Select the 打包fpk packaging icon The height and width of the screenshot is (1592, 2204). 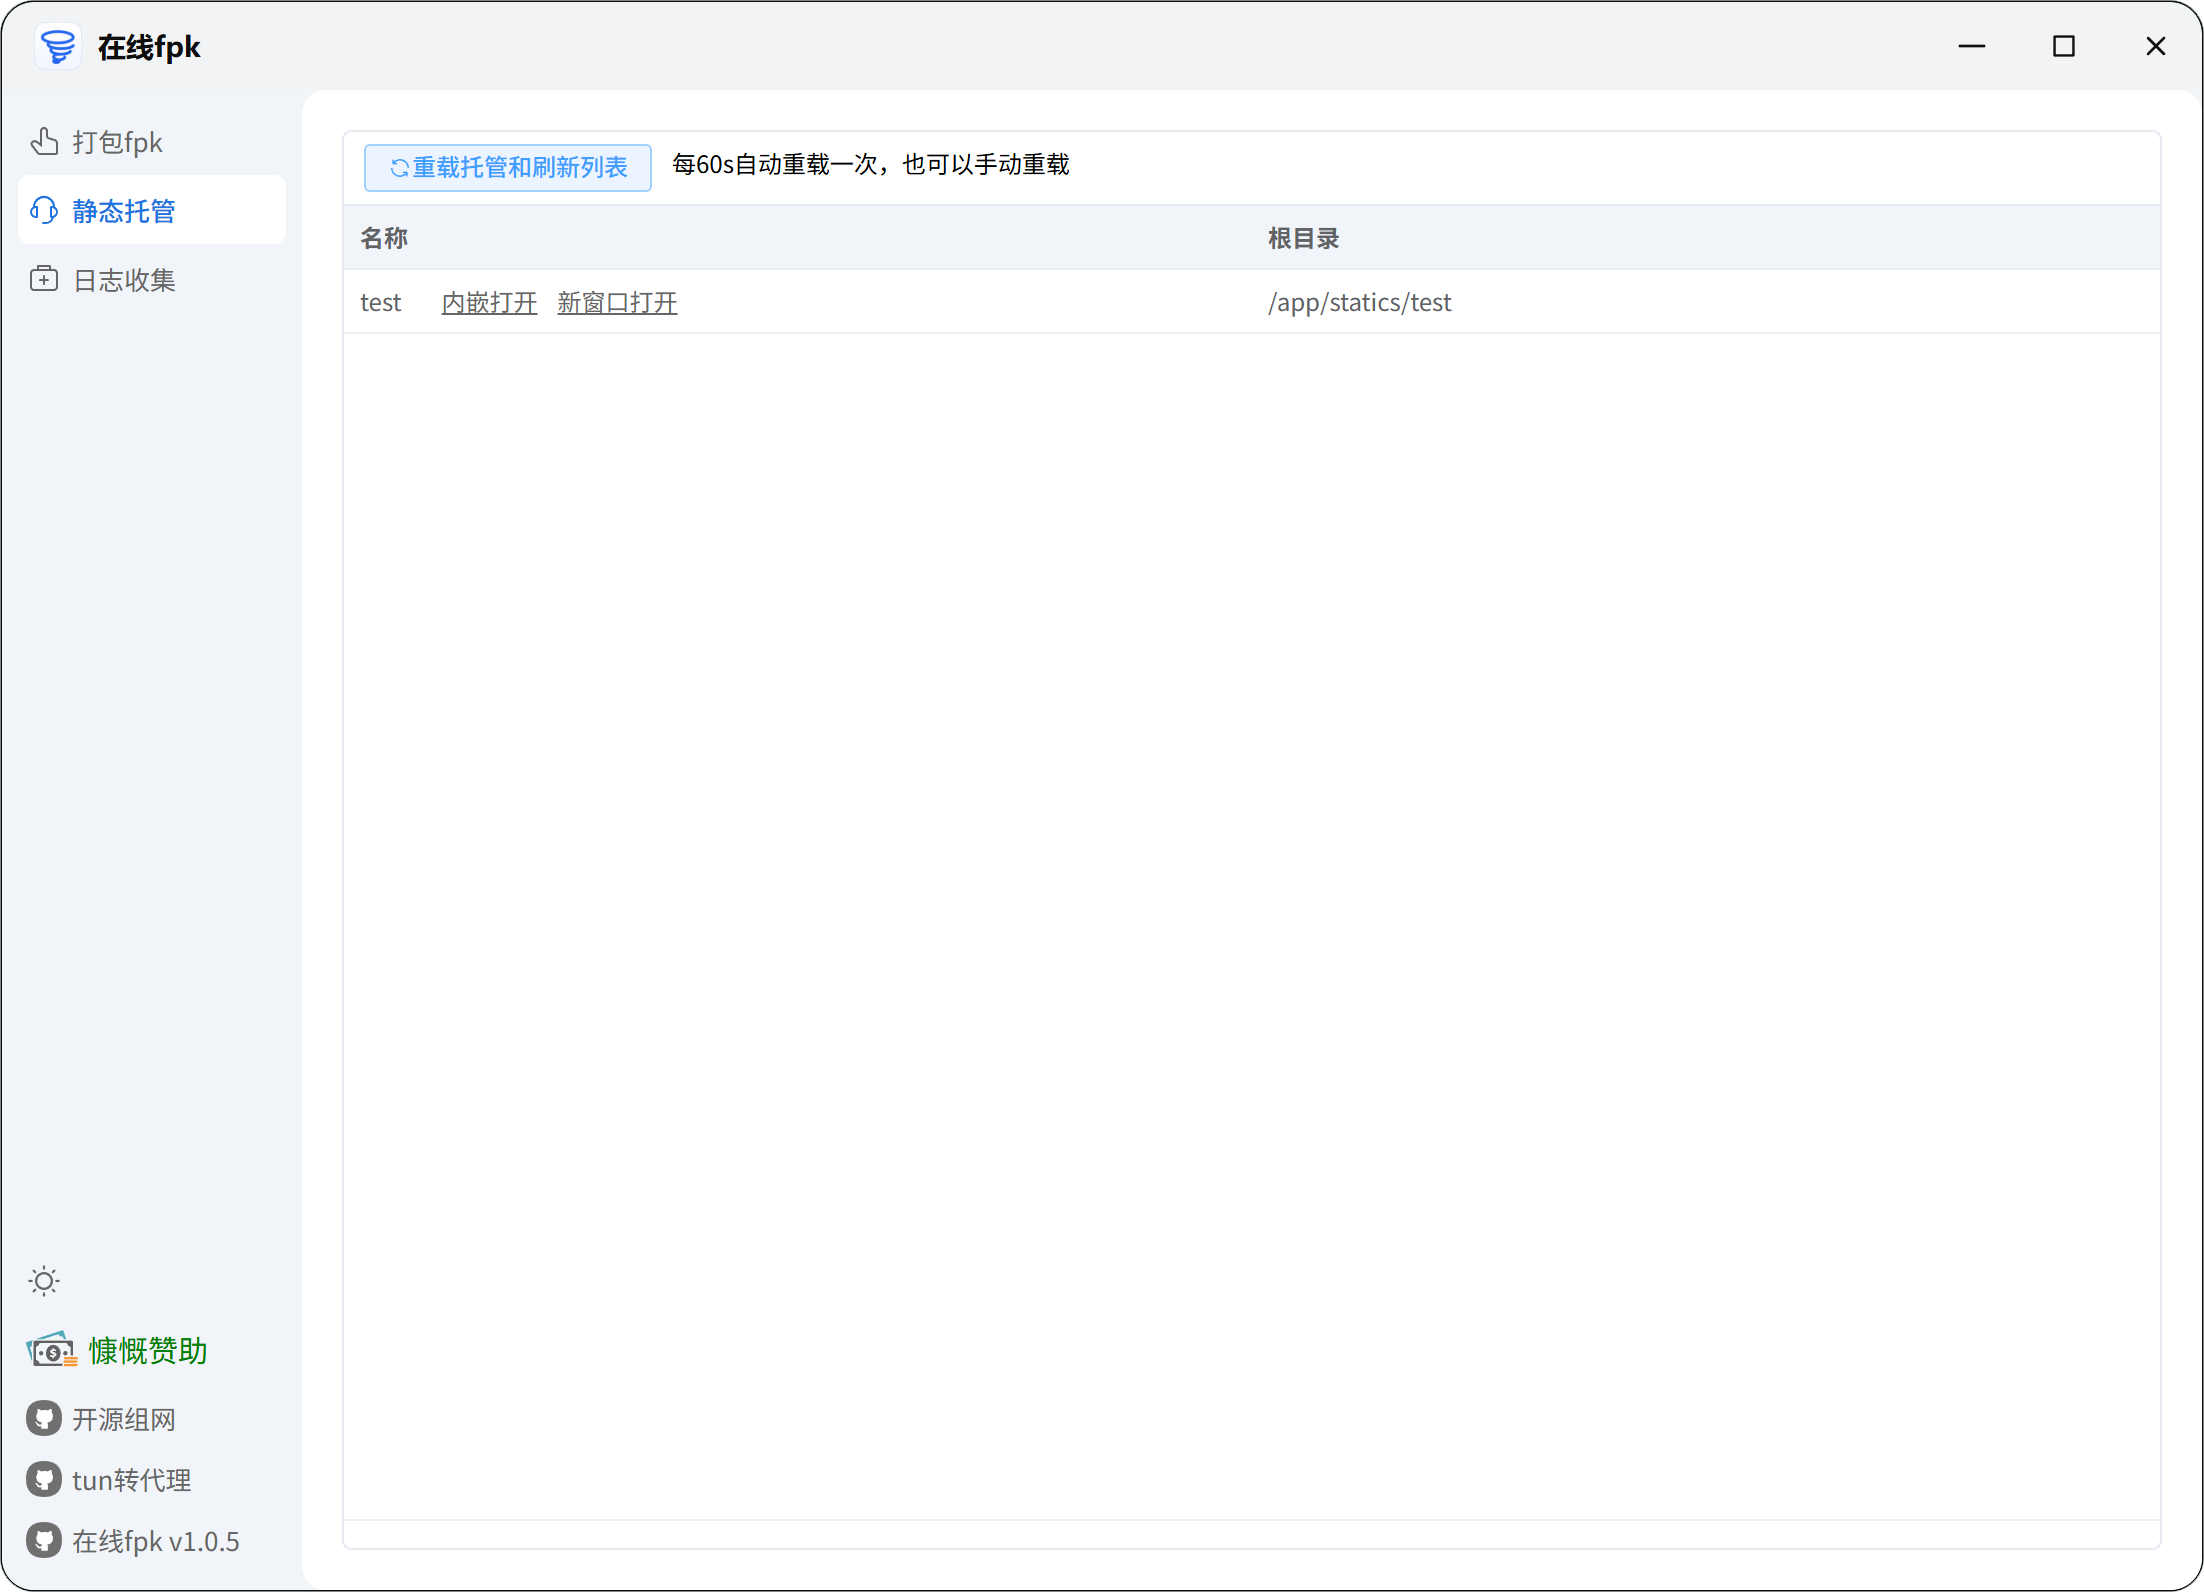tap(44, 142)
